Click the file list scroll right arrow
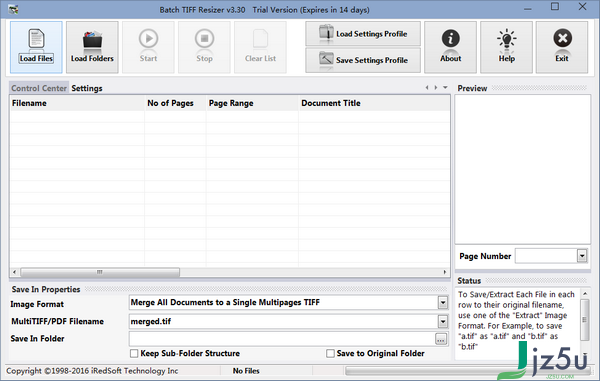Viewport: 600px width, 381px height. [445, 272]
